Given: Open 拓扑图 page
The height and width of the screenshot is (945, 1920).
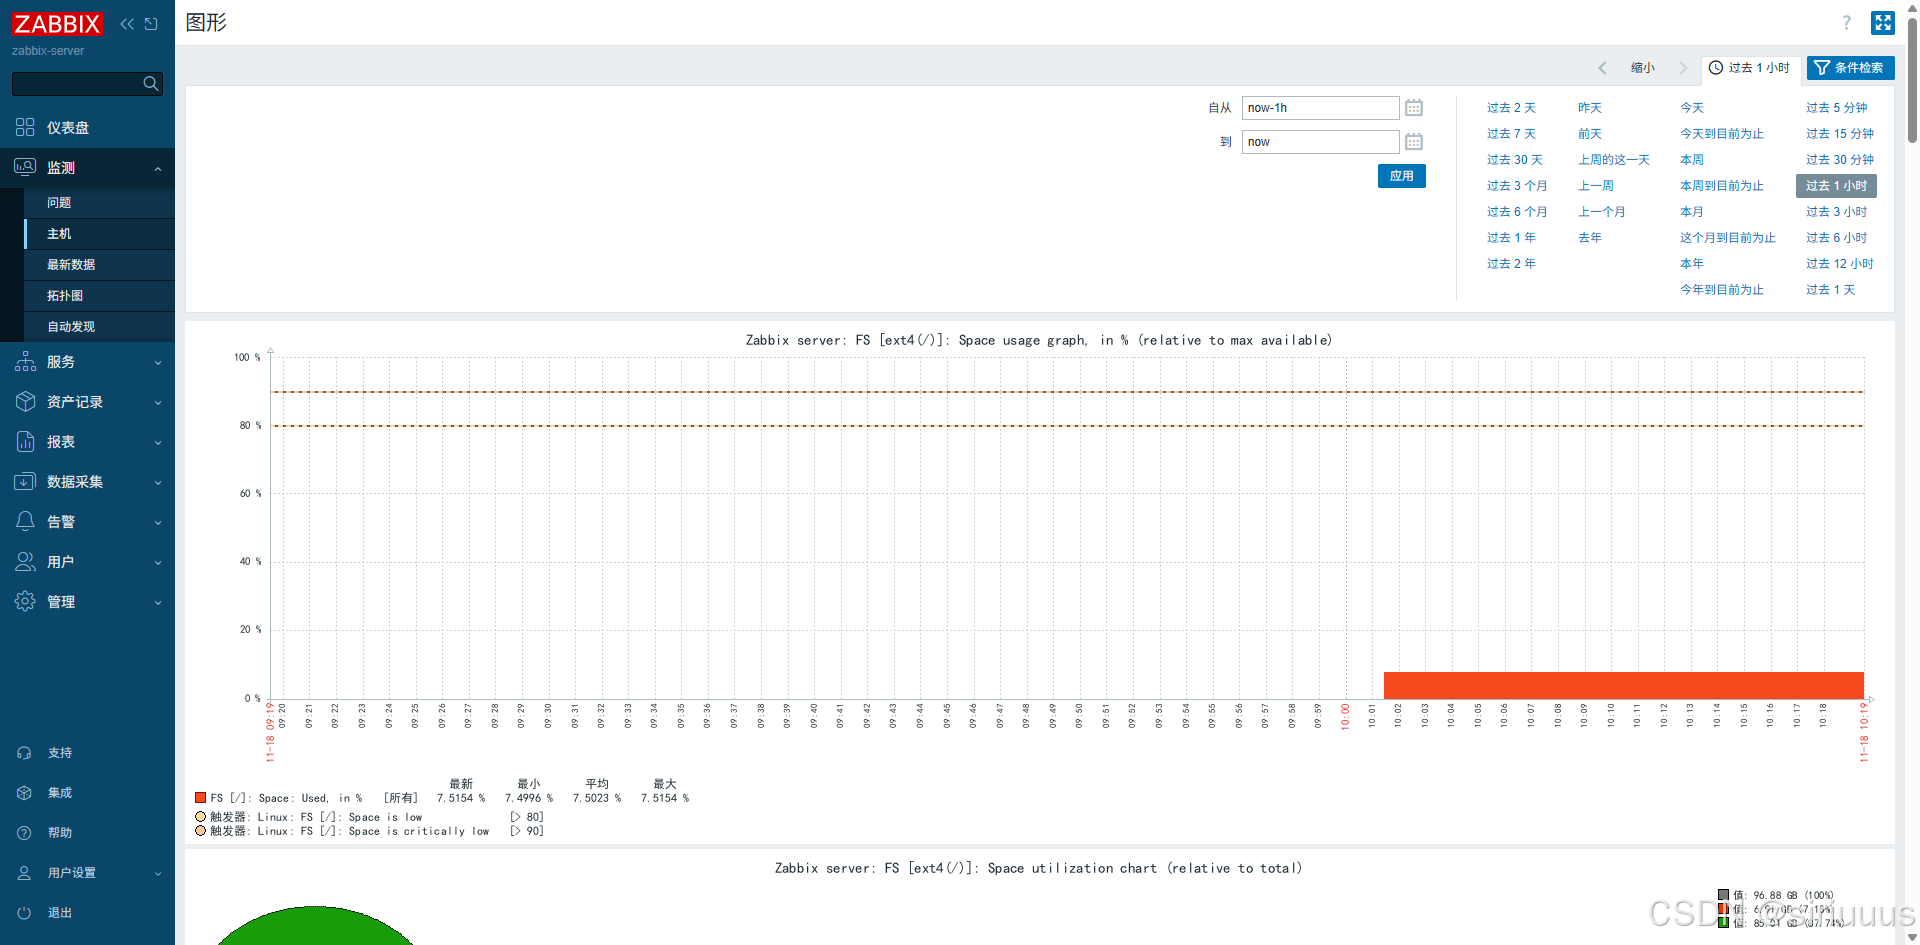Looking at the screenshot, I should coord(65,296).
